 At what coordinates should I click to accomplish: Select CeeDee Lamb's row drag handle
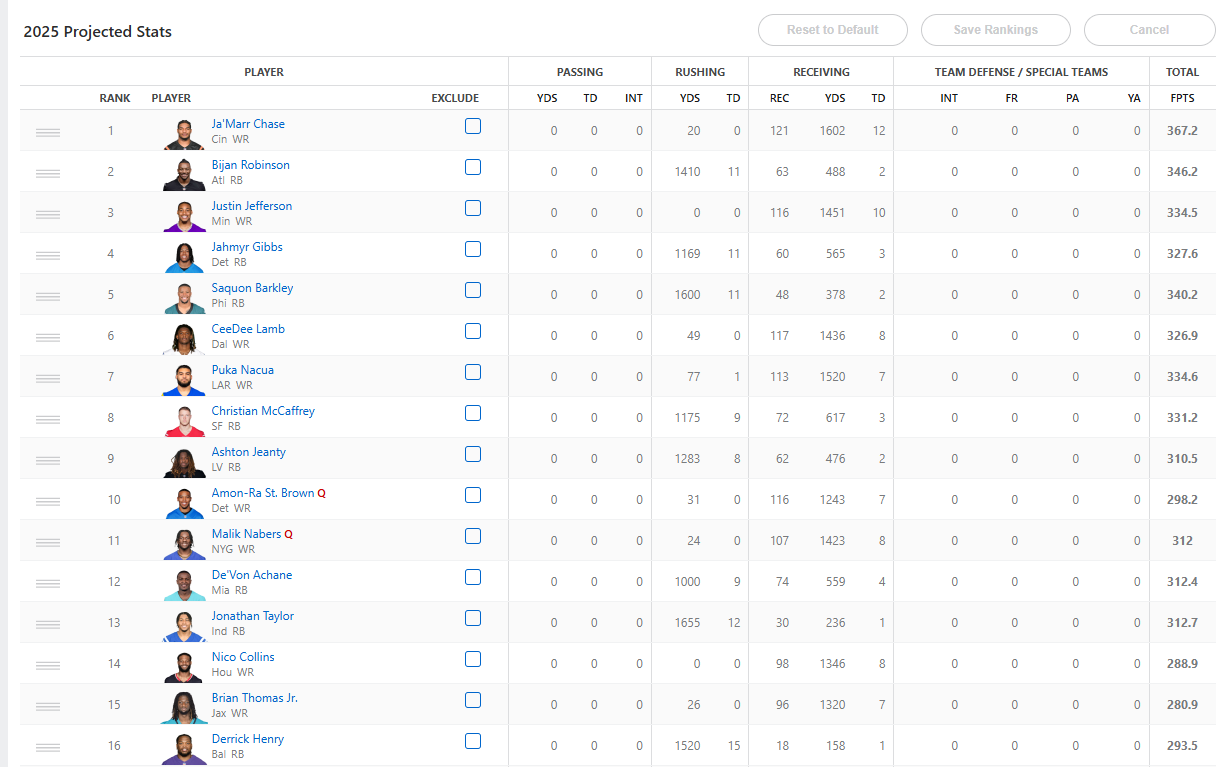pos(48,337)
